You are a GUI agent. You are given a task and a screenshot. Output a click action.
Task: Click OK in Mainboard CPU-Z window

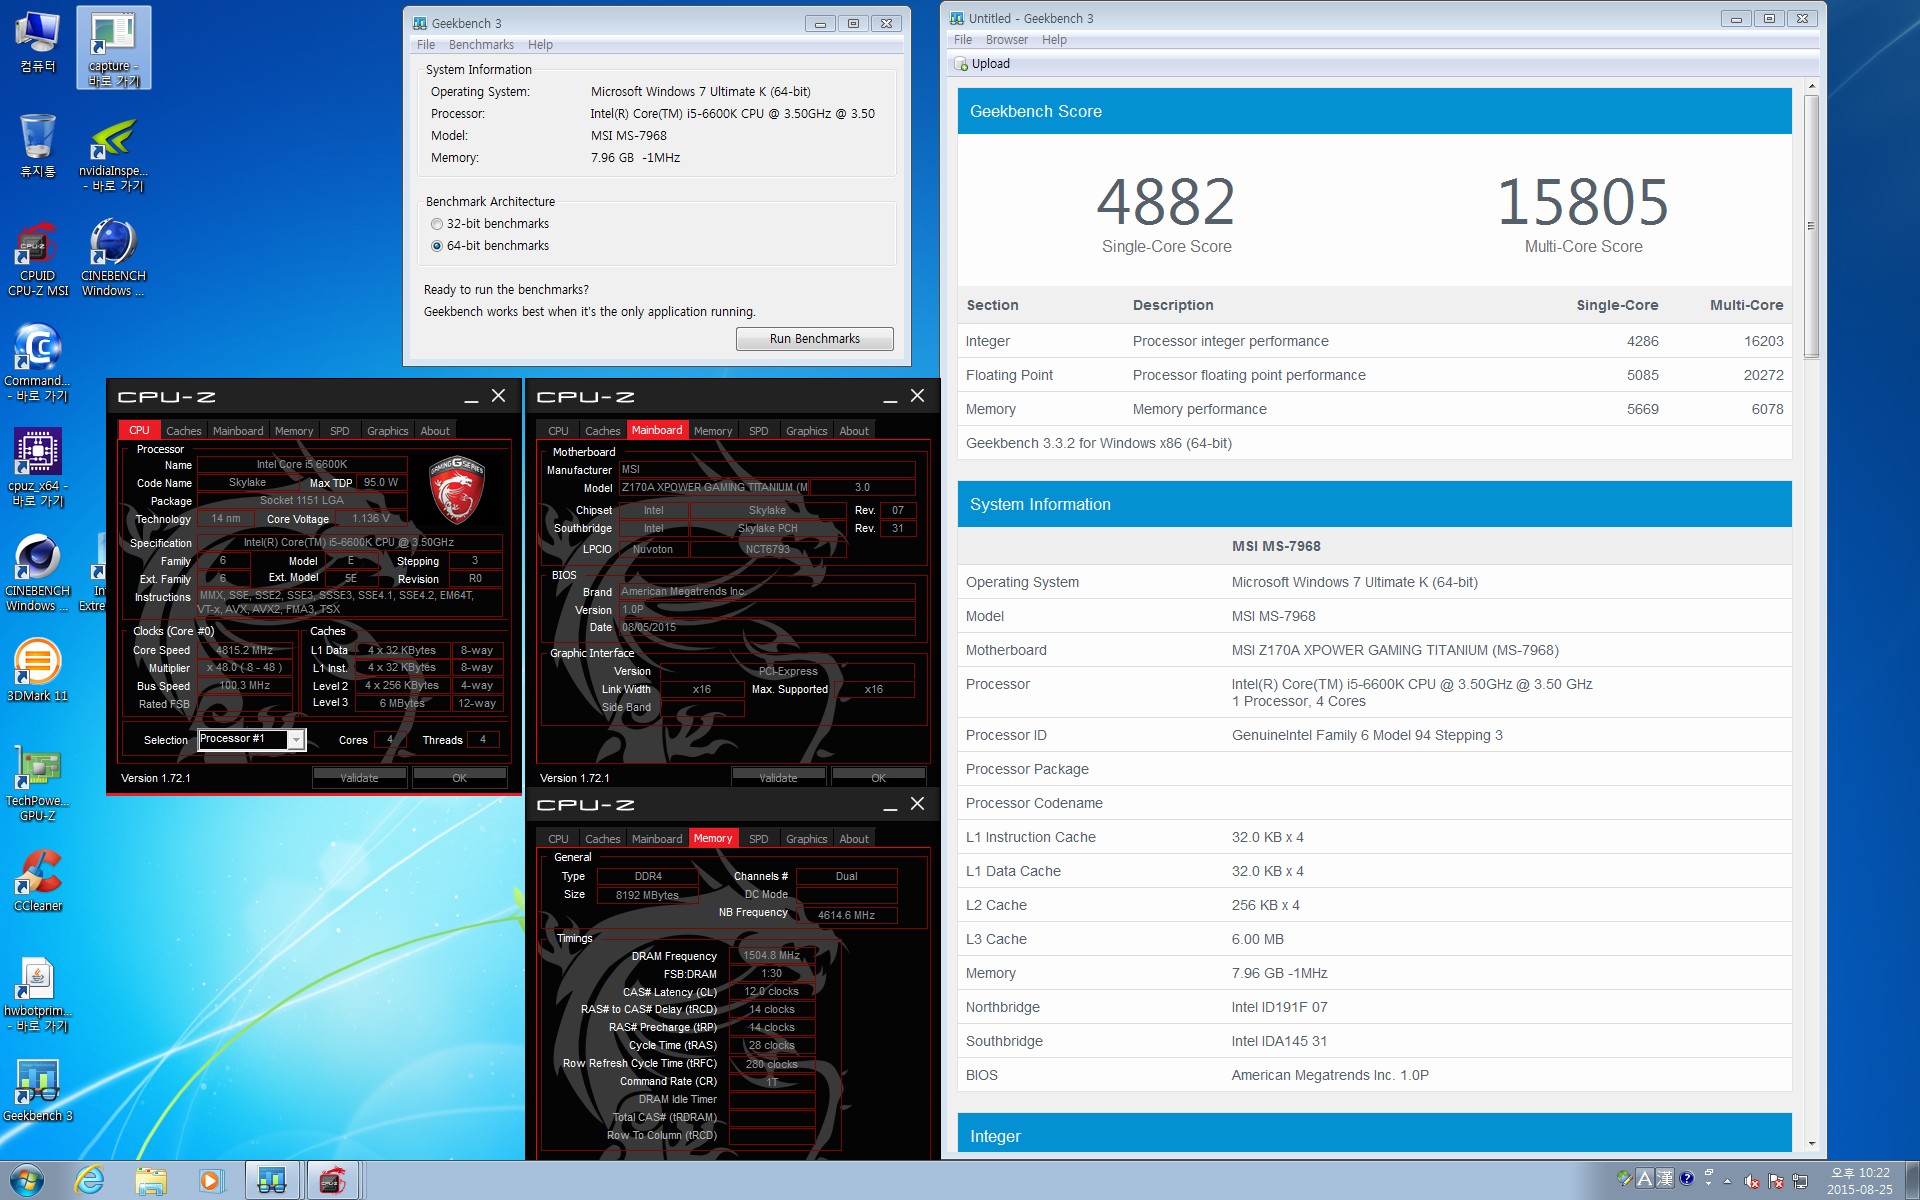tap(878, 778)
